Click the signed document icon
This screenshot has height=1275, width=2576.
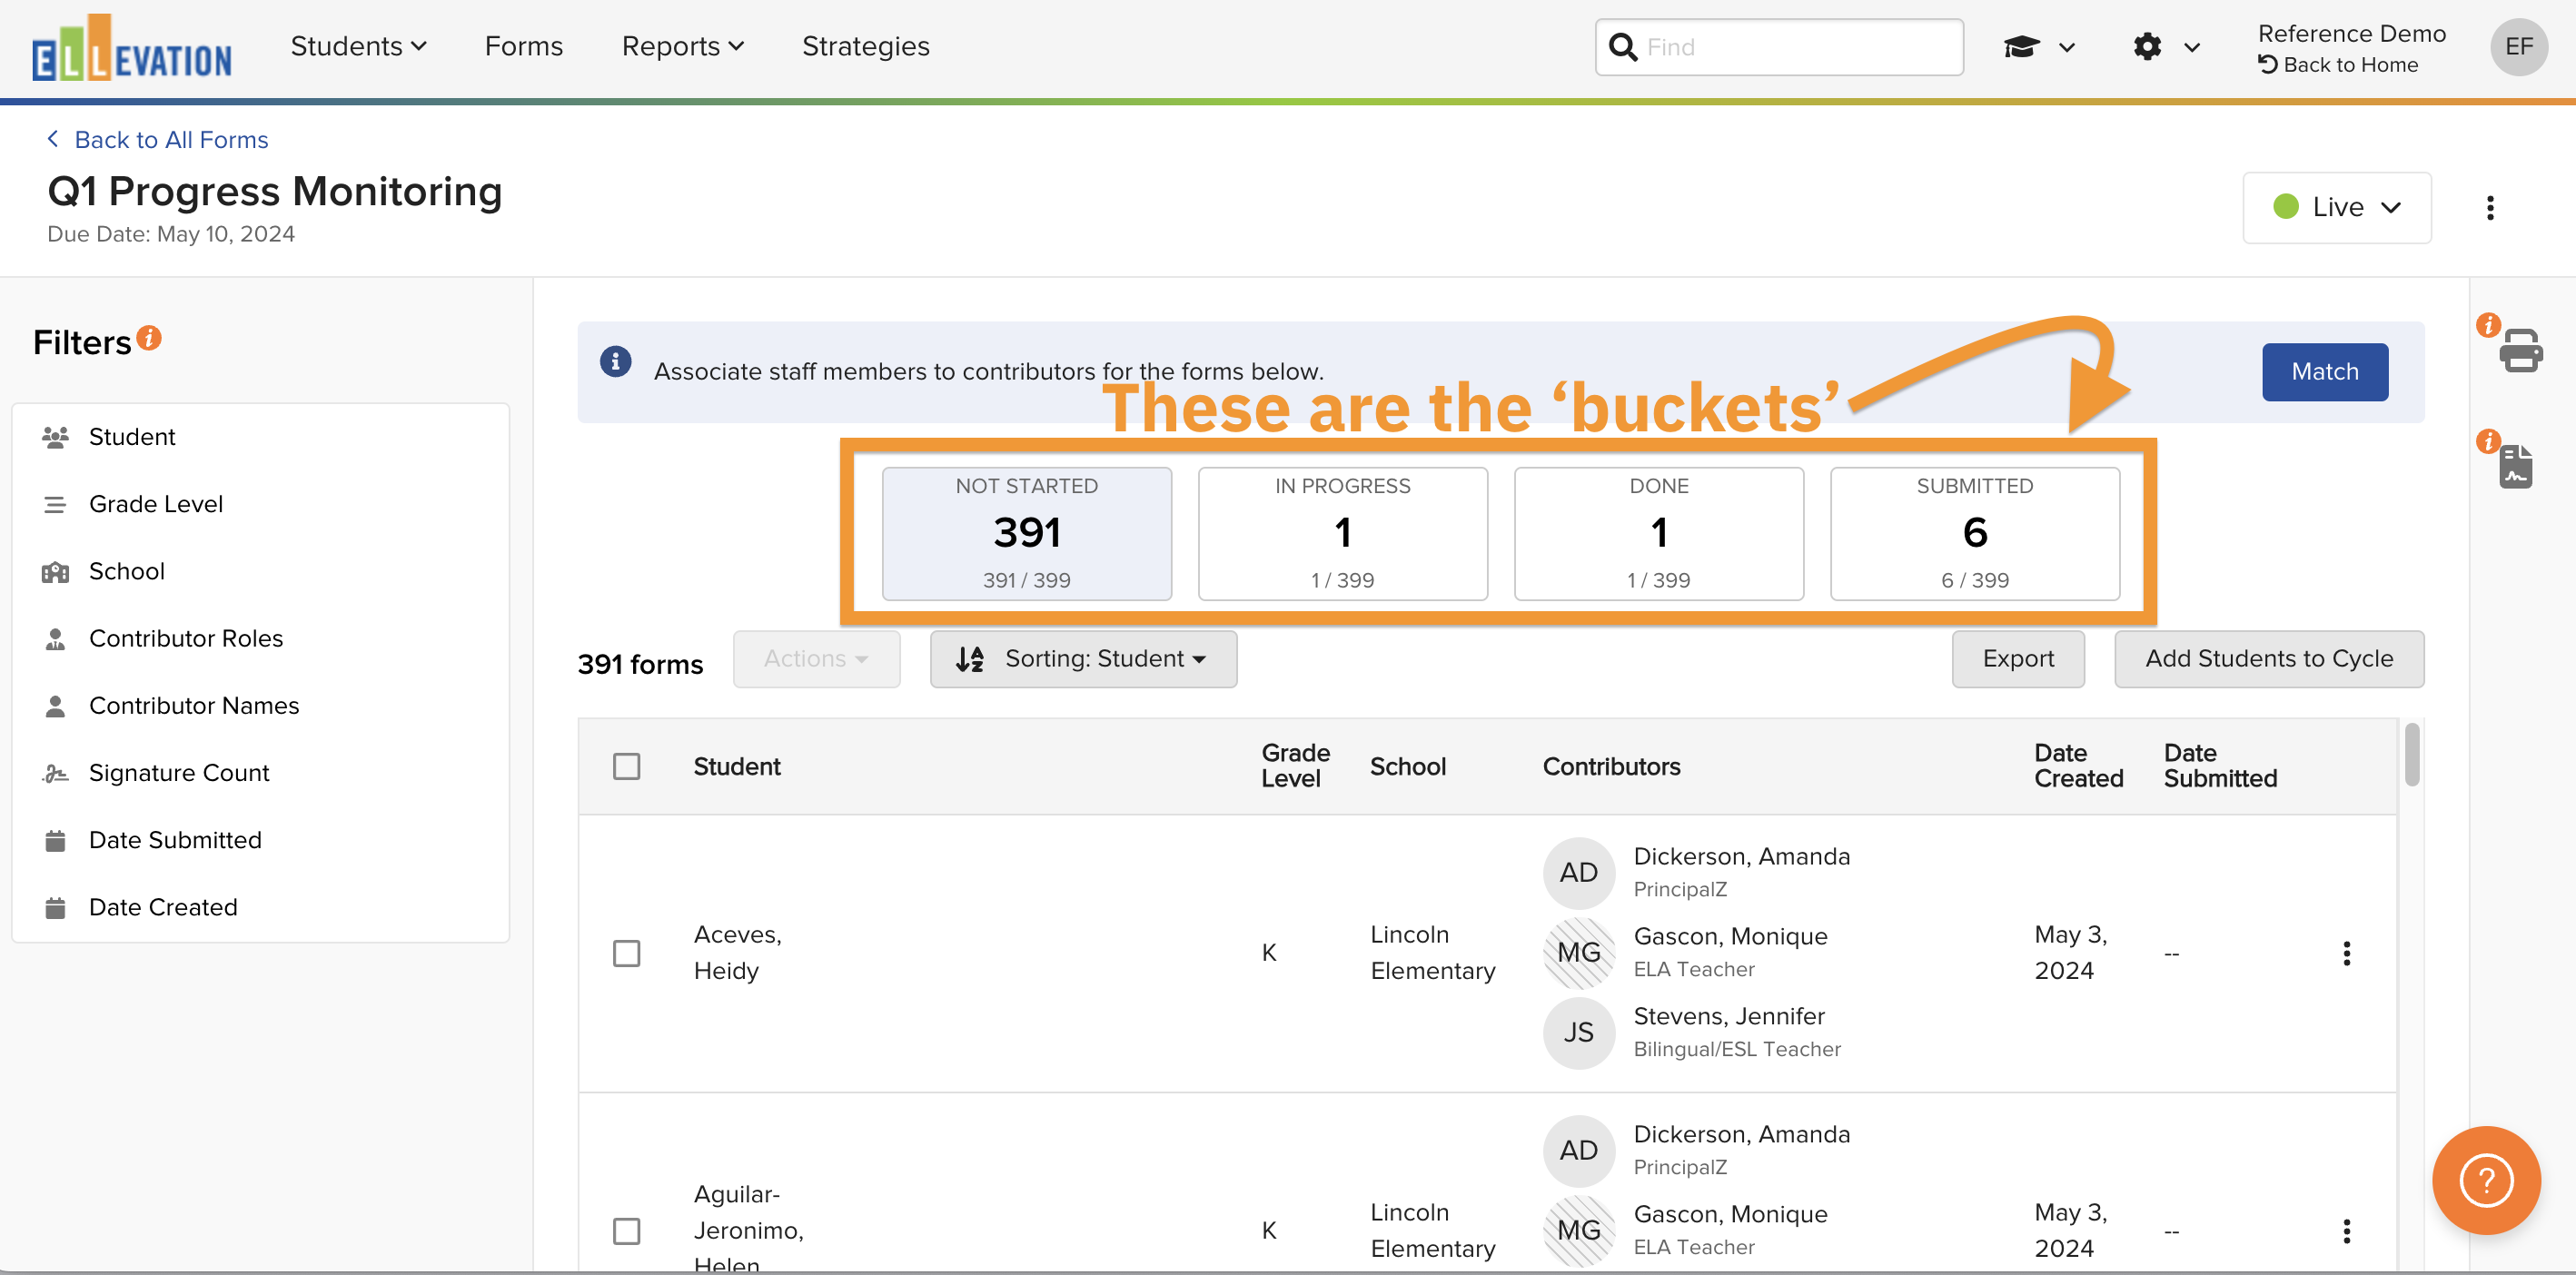pyautogui.click(x=2516, y=467)
